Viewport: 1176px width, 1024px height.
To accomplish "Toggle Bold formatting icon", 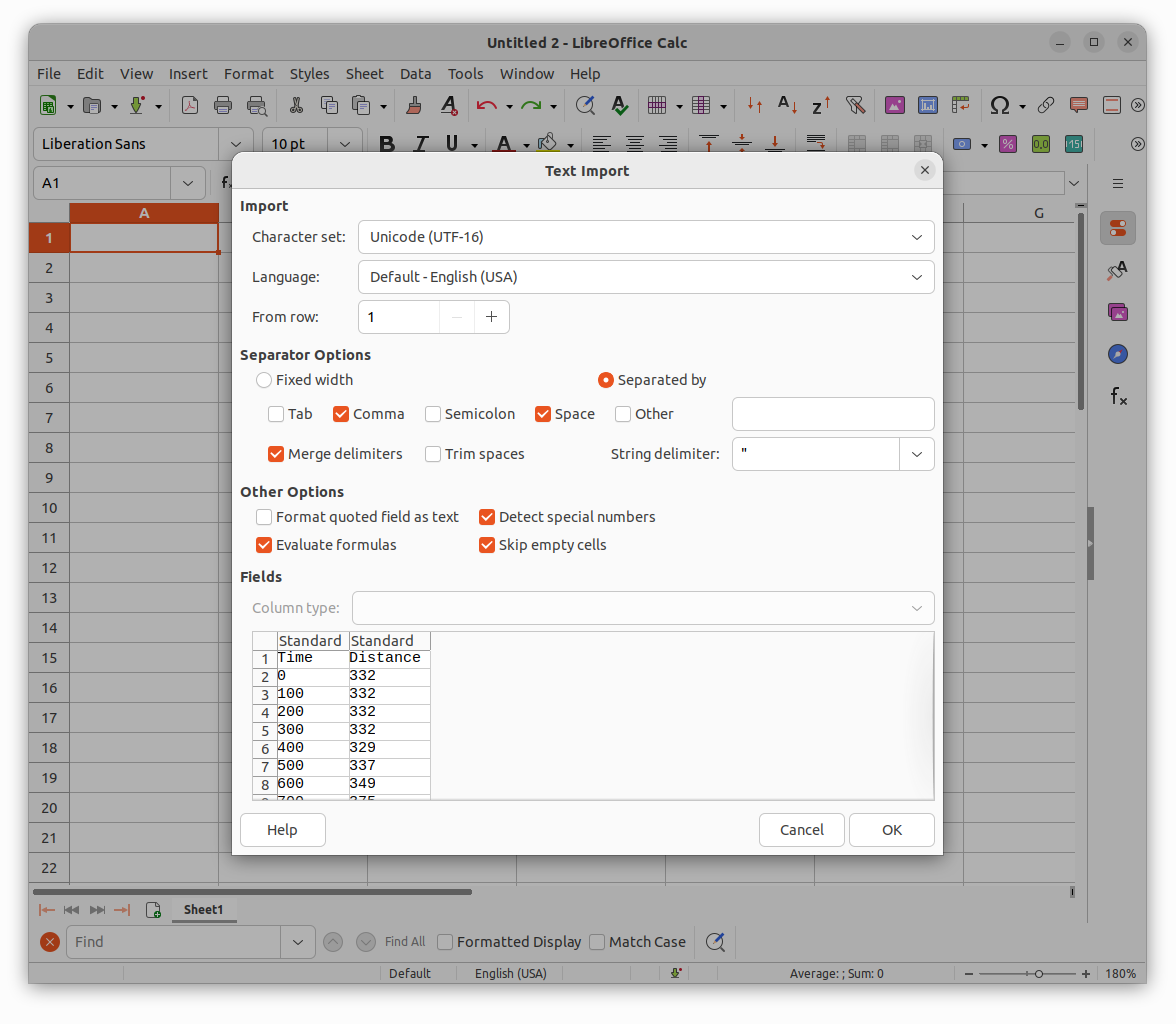I will click(387, 144).
